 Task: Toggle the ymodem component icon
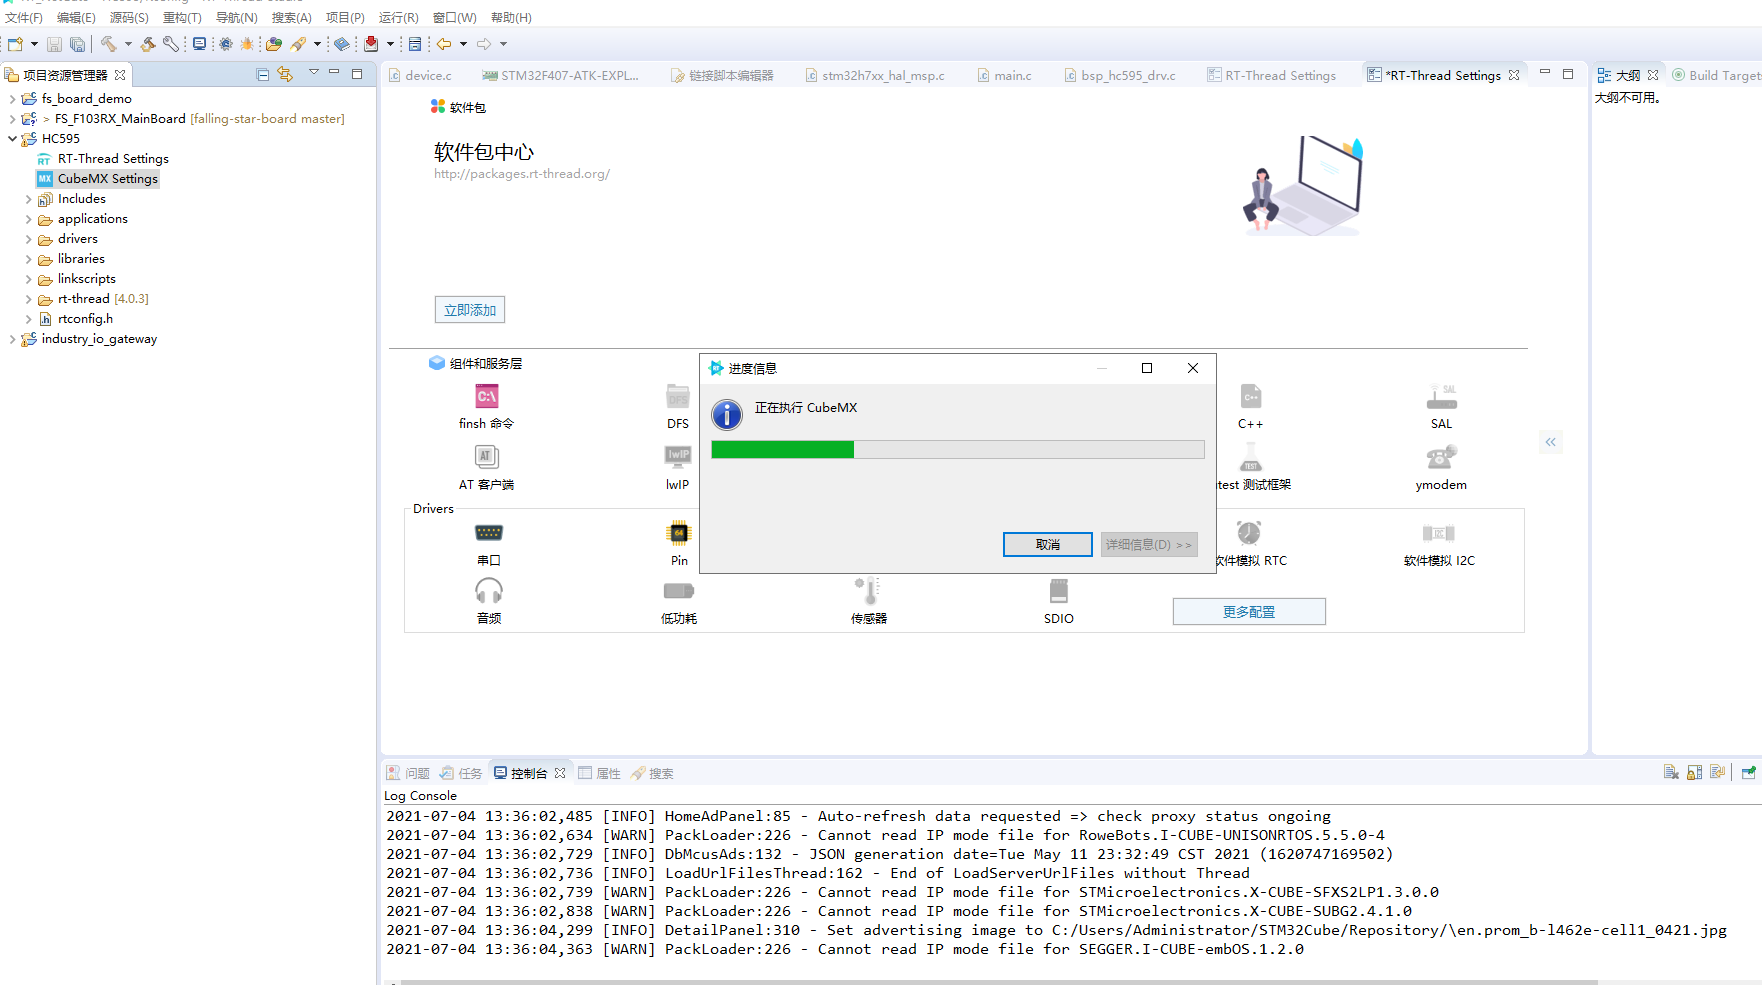pyautogui.click(x=1441, y=458)
